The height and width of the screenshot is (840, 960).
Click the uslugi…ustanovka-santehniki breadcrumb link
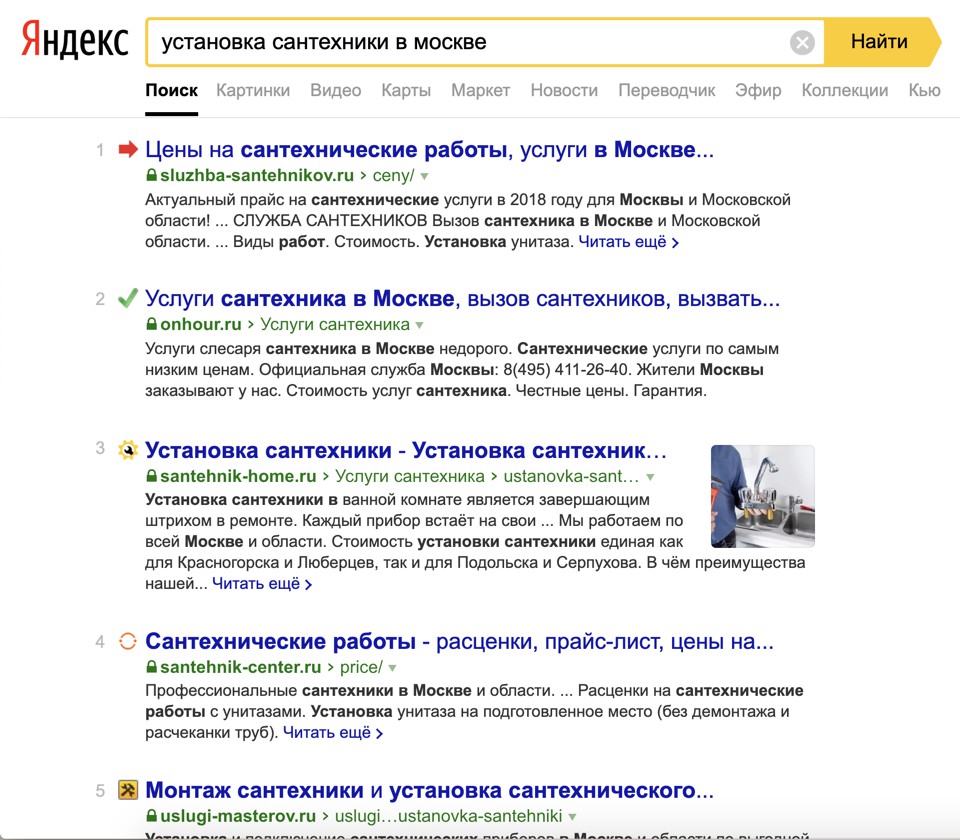tap(448, 816)
